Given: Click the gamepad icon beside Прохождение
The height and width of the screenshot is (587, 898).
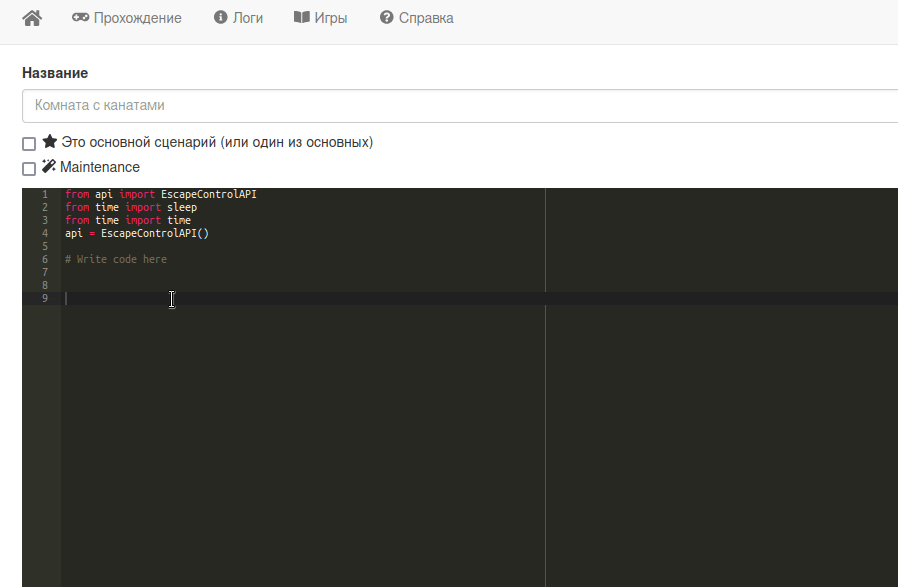Looking at the screenshot, I should click(x=80, y=17).
